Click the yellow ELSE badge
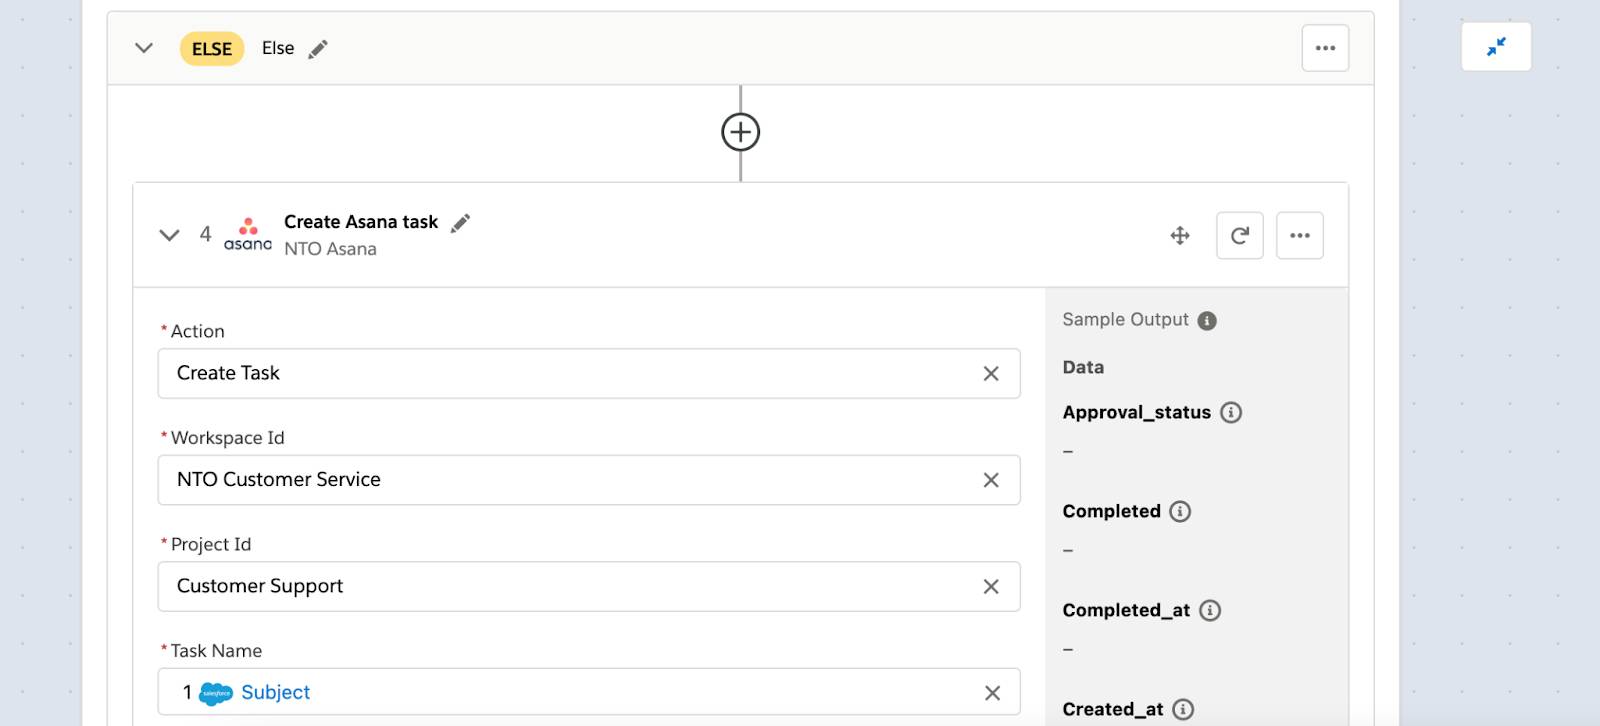 click(212, 49)
